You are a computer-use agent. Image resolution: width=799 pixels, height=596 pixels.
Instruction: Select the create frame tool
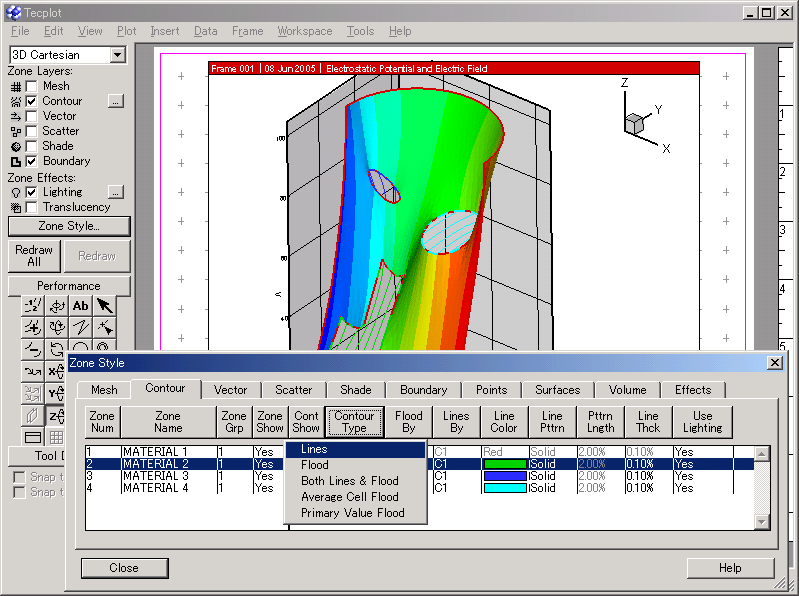coord(33,437)
